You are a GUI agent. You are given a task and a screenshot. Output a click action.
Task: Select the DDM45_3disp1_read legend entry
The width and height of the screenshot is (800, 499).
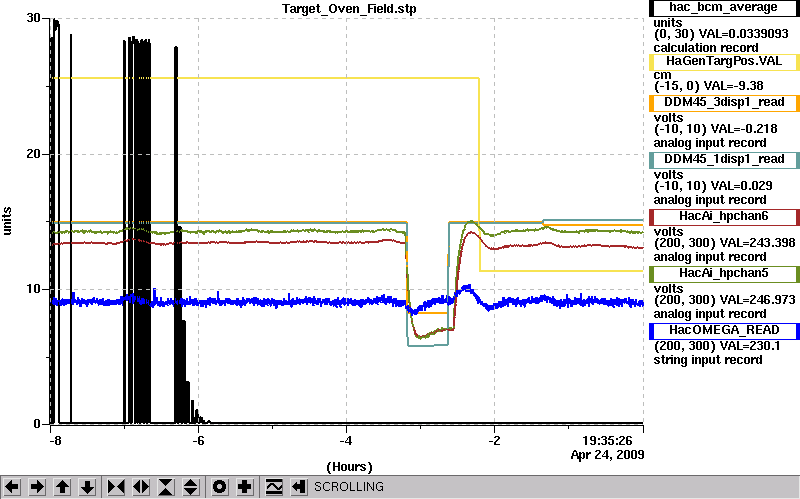click(723, 103)
